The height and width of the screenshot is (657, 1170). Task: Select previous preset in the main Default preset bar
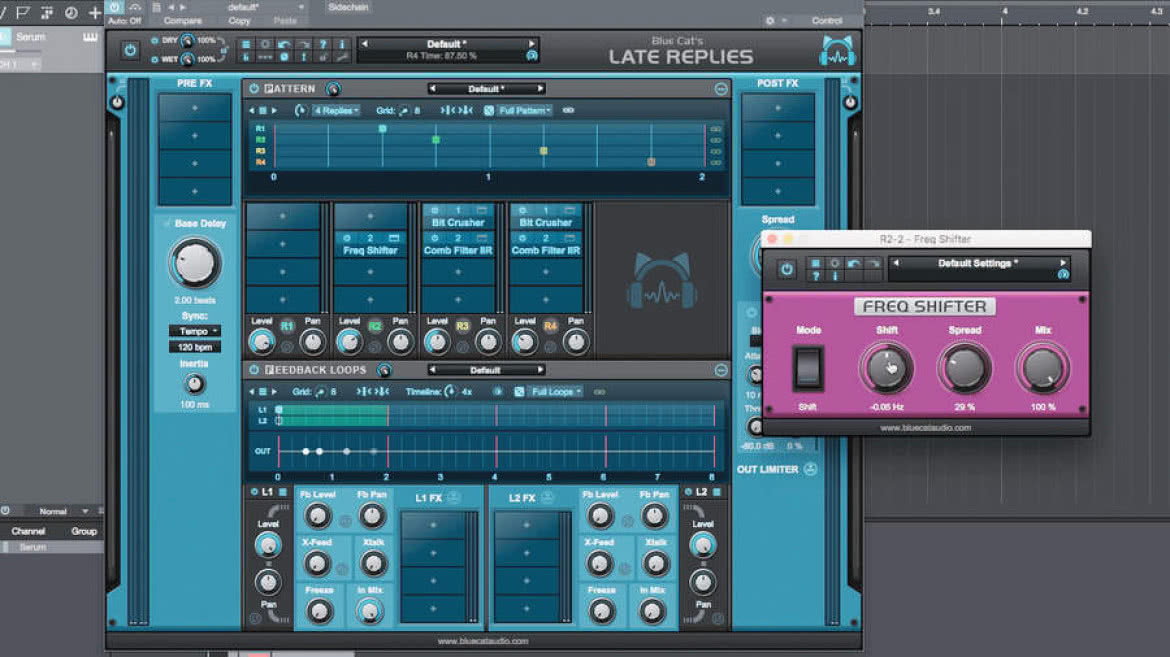[364, 44]
